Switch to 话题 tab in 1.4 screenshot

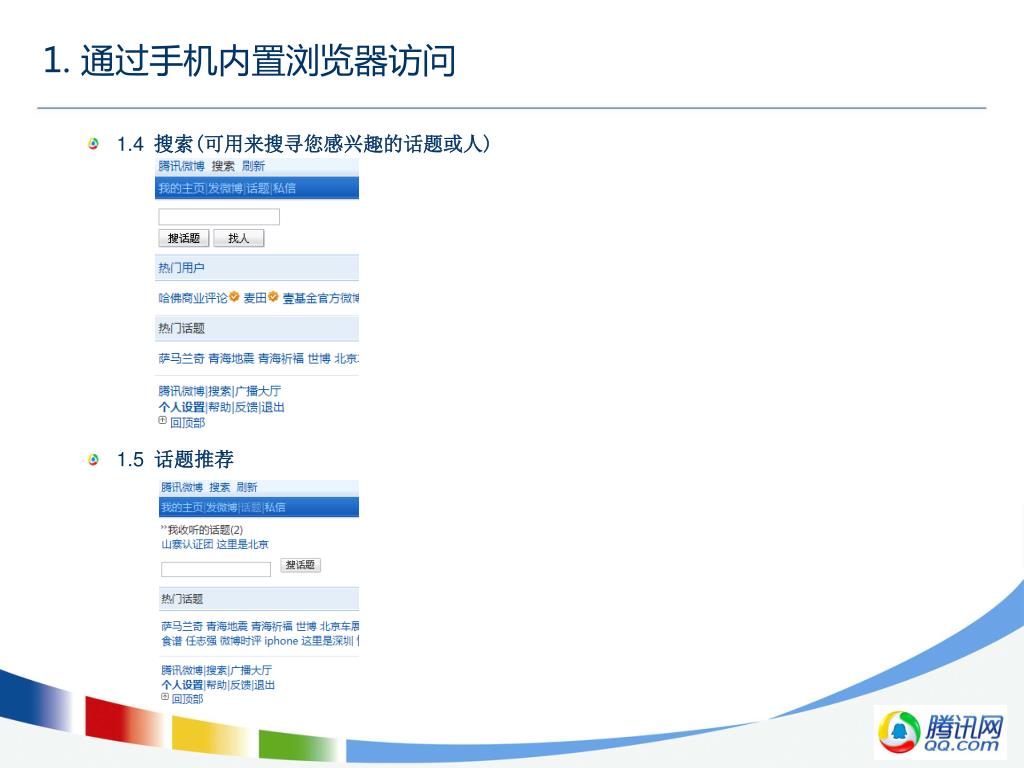click(257, 188)
